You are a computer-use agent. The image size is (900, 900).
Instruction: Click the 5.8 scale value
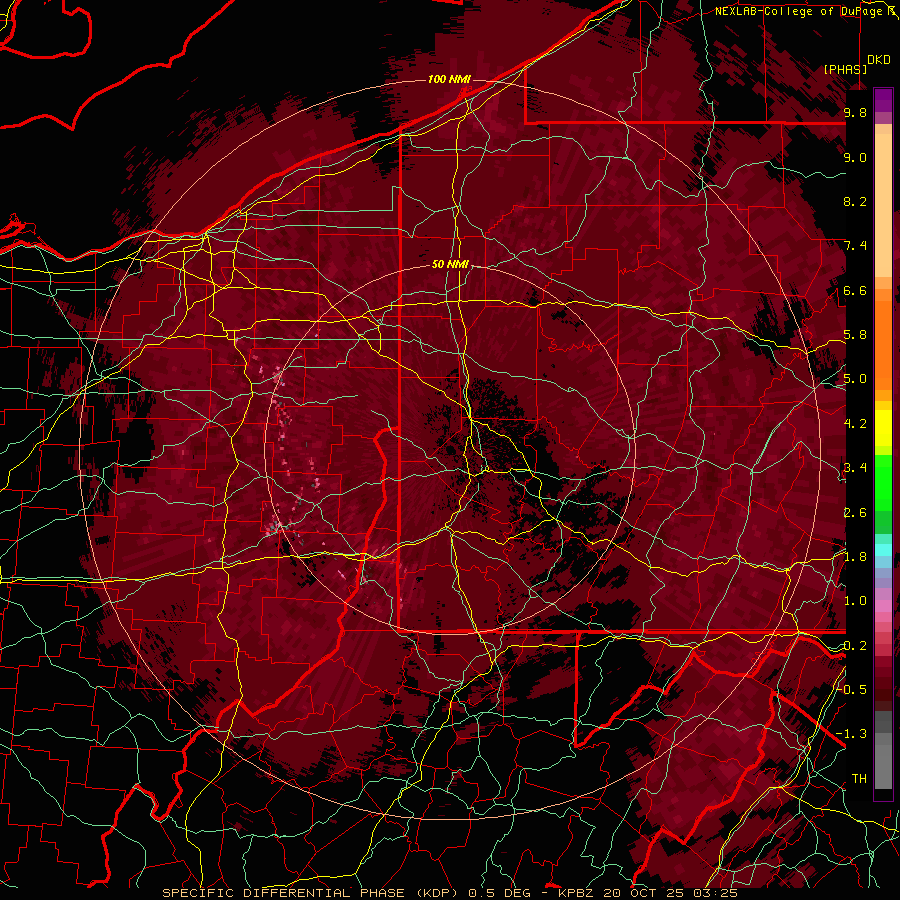click(x=855, y=335)
